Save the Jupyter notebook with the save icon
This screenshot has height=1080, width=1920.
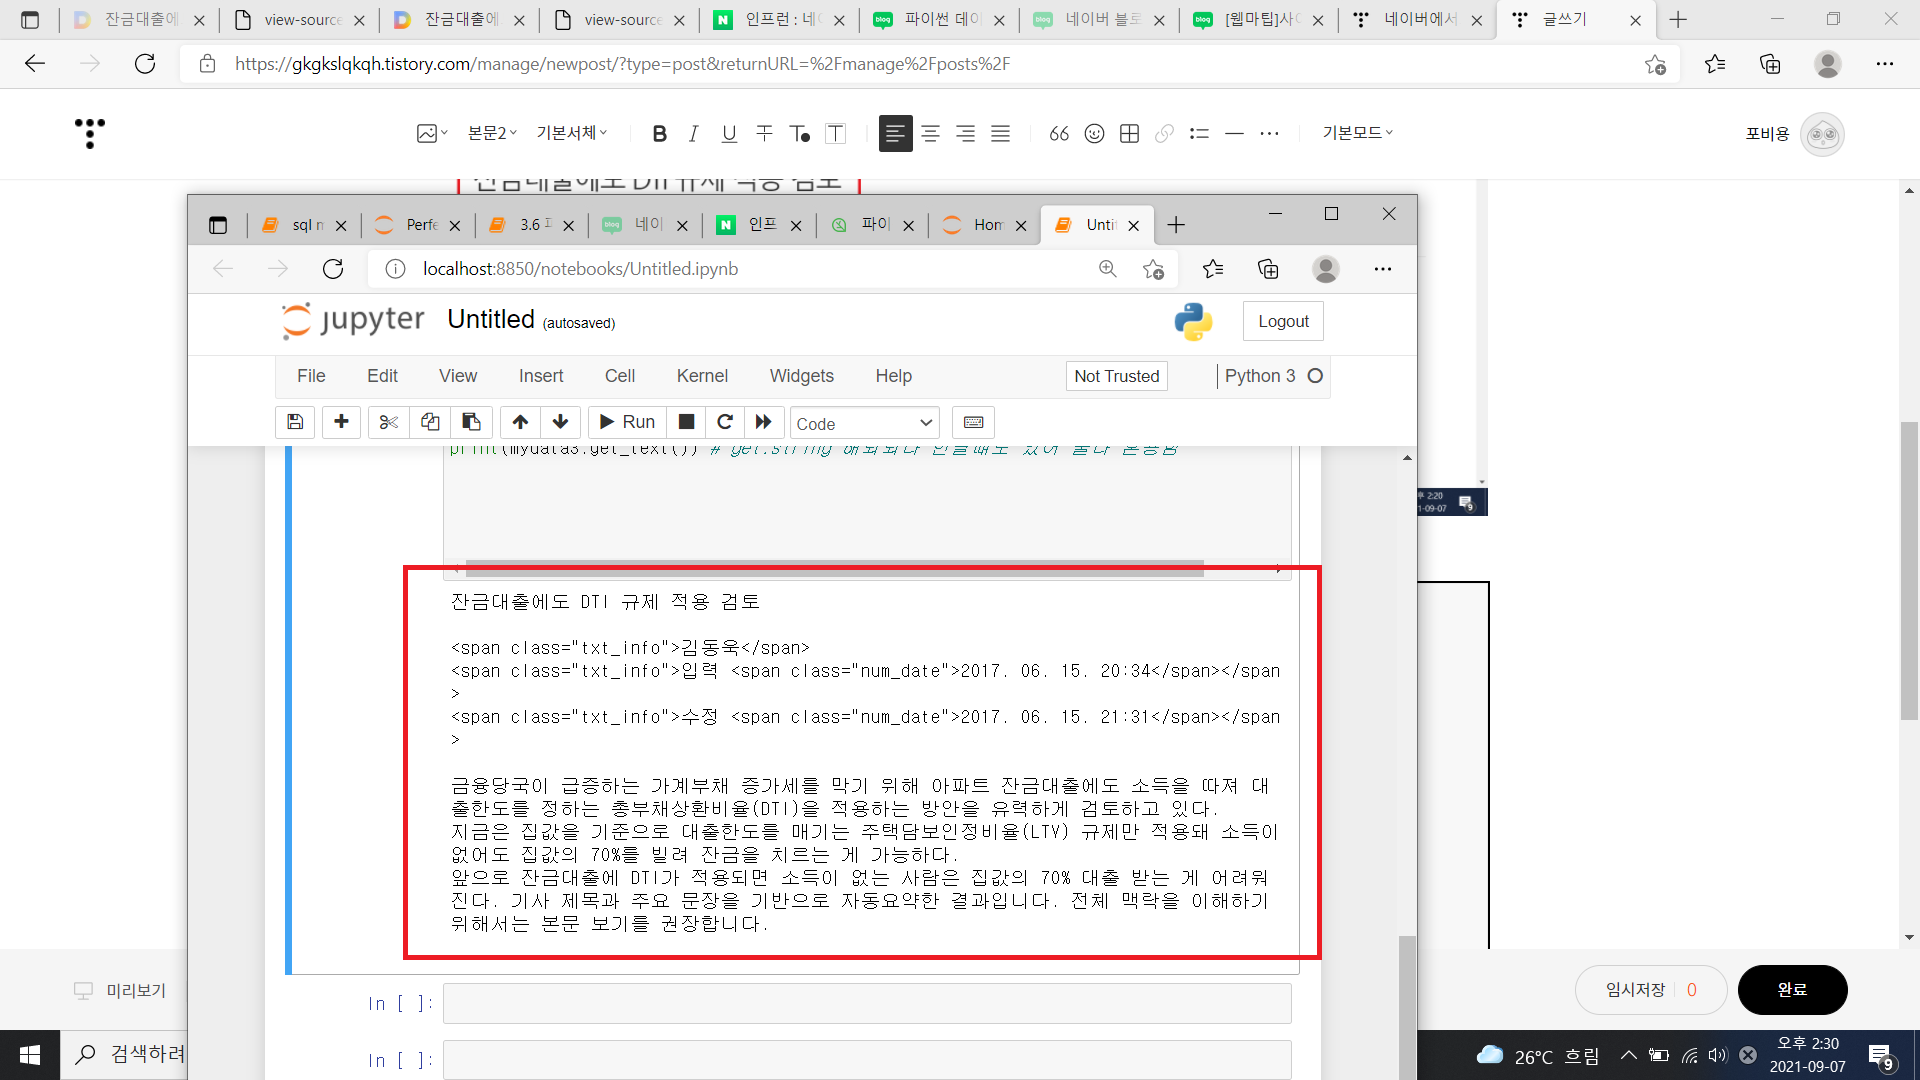(x=295, y=422)
